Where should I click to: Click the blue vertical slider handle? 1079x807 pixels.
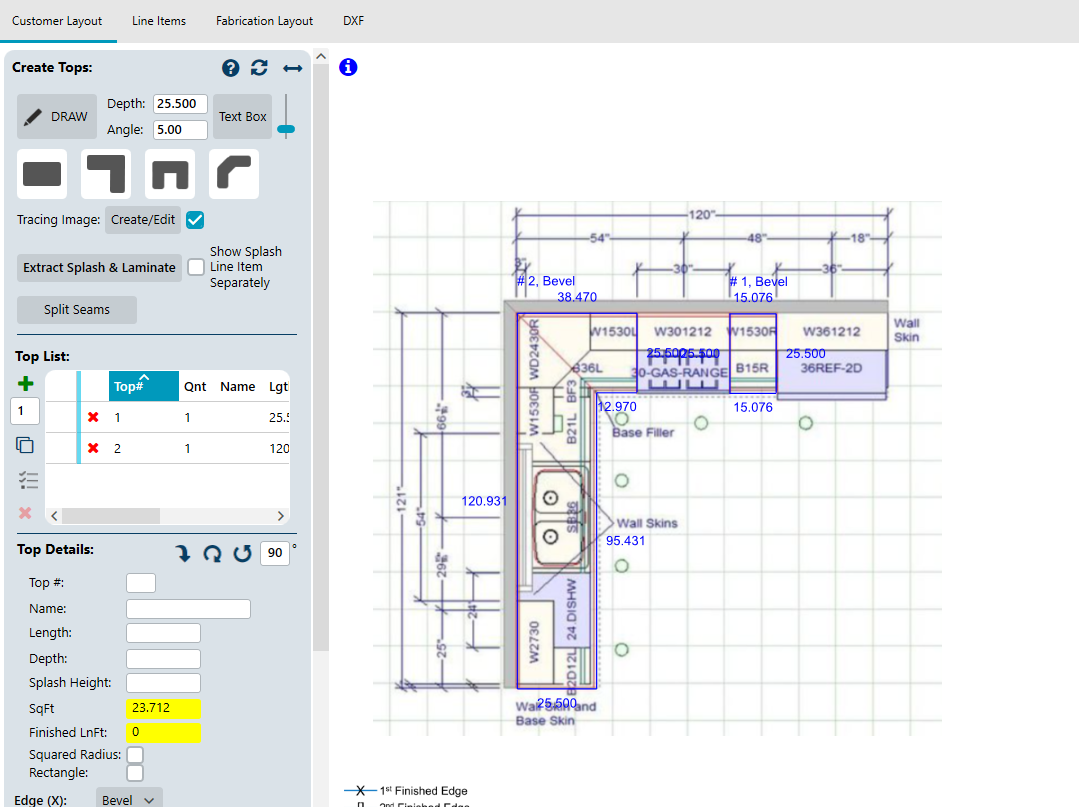(286, 129)
